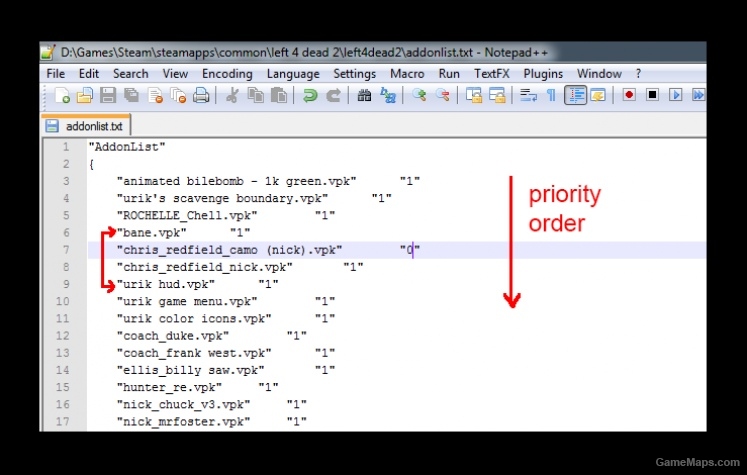Toggle Show all characters pilcrow icon
Image resolution: width=747 pixels, height=475 pixels.
click(551, 95)
